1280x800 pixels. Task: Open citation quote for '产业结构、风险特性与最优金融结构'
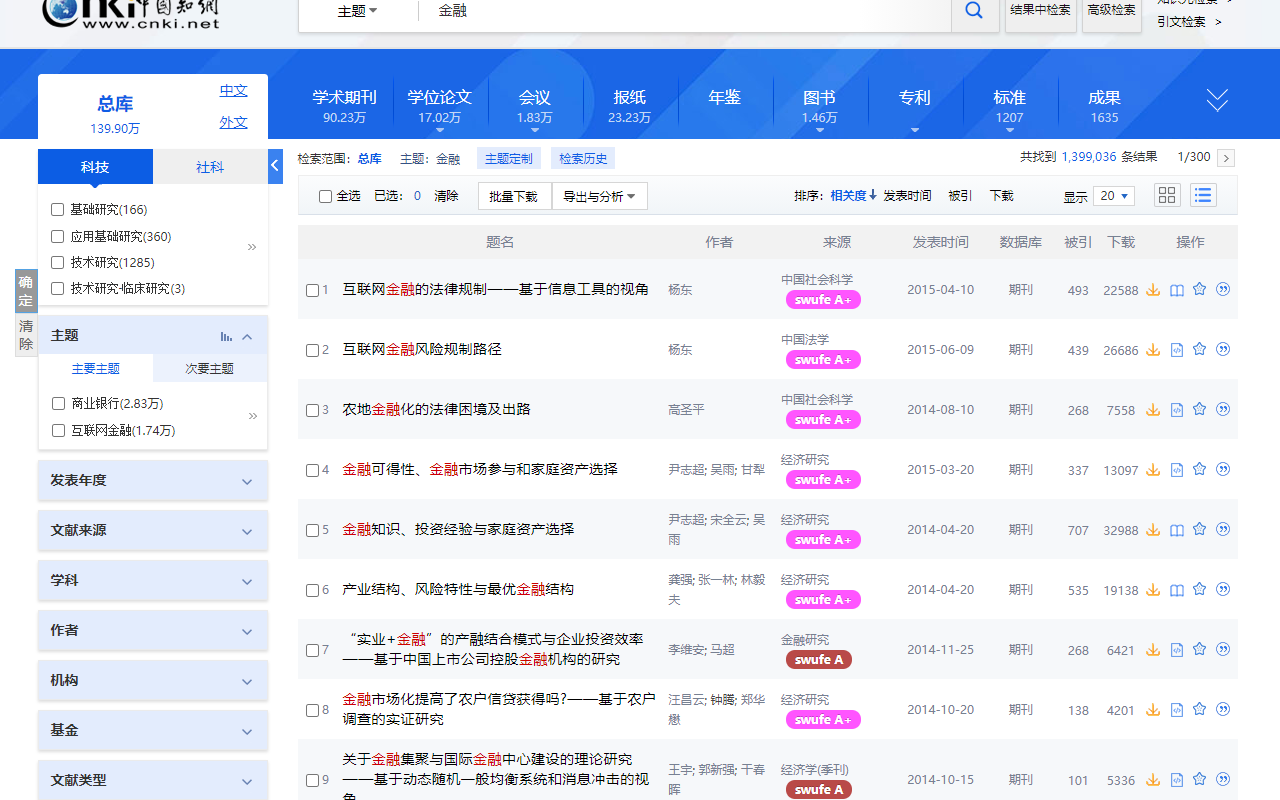(x=1223, y=589)
